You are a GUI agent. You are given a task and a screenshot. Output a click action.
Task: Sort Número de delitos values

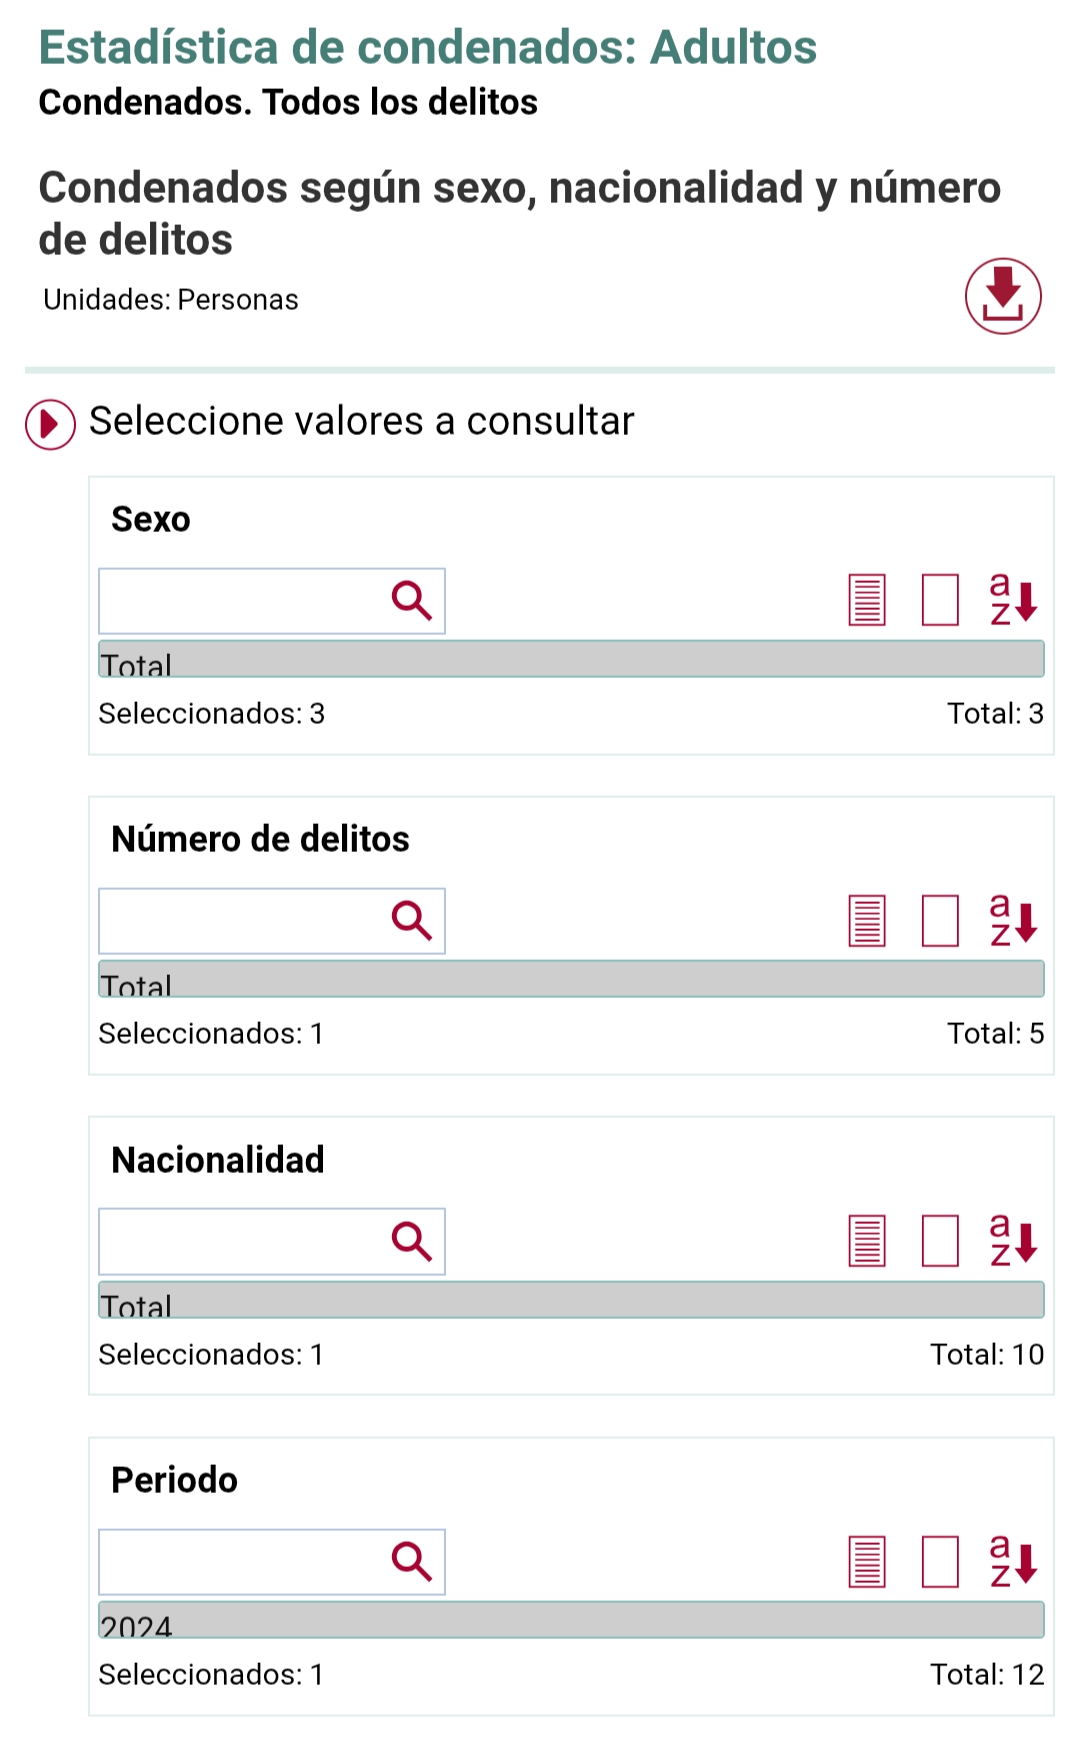pyautogui.click(x=1013, y=920)
